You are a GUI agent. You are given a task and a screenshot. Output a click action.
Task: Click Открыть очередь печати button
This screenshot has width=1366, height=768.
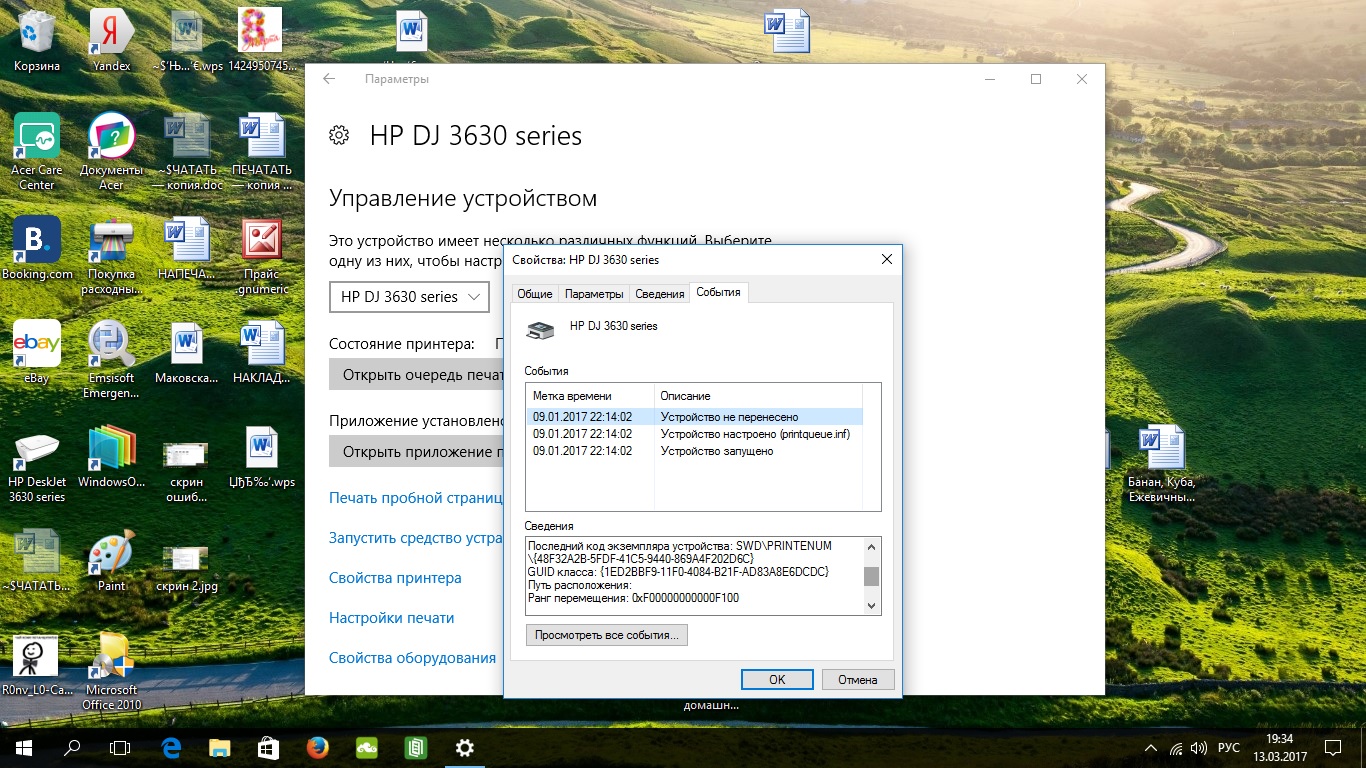click(416, 375)
